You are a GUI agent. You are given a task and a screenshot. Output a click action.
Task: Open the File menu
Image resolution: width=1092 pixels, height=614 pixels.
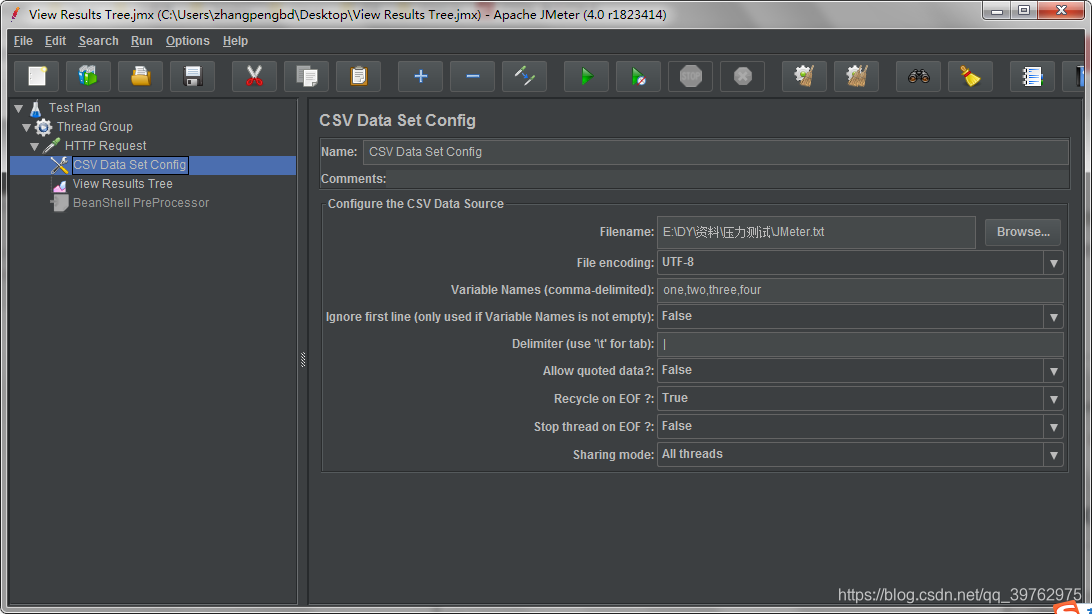(23, 41)
